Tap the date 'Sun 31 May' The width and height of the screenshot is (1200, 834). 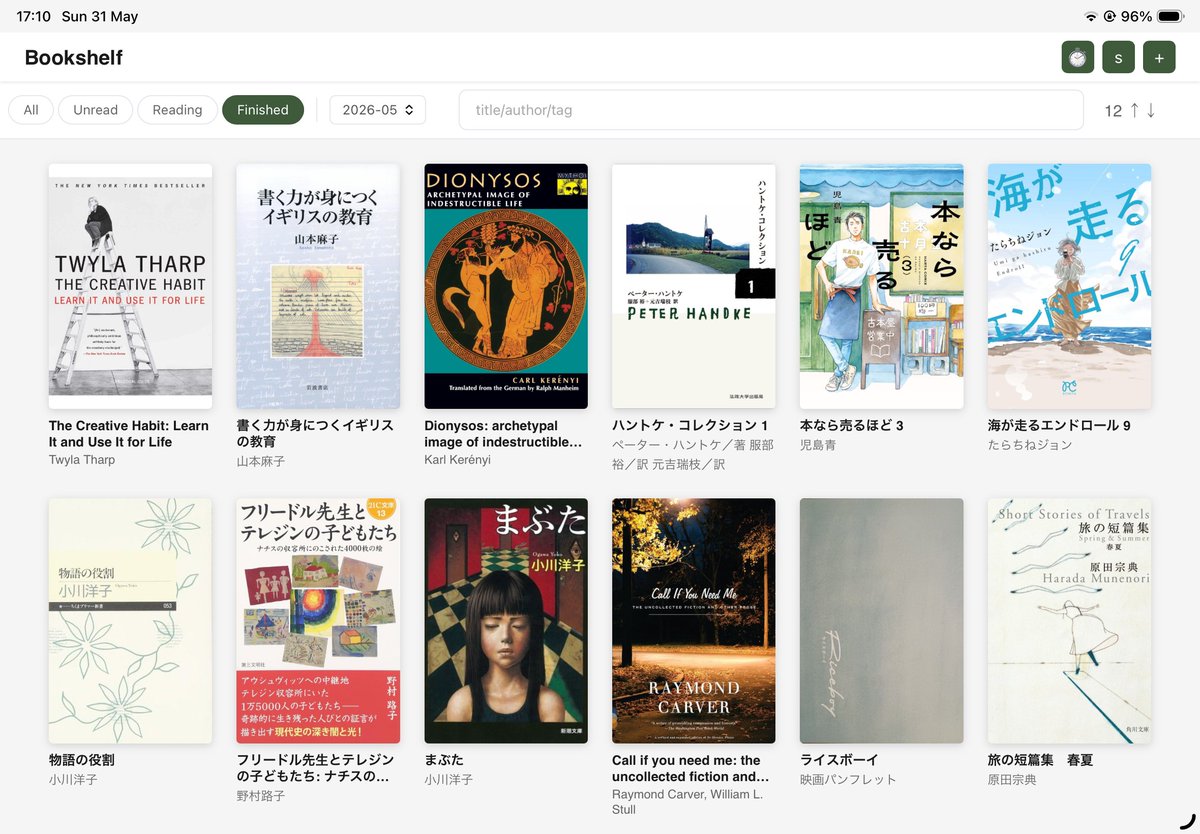[x=100, y=16]
